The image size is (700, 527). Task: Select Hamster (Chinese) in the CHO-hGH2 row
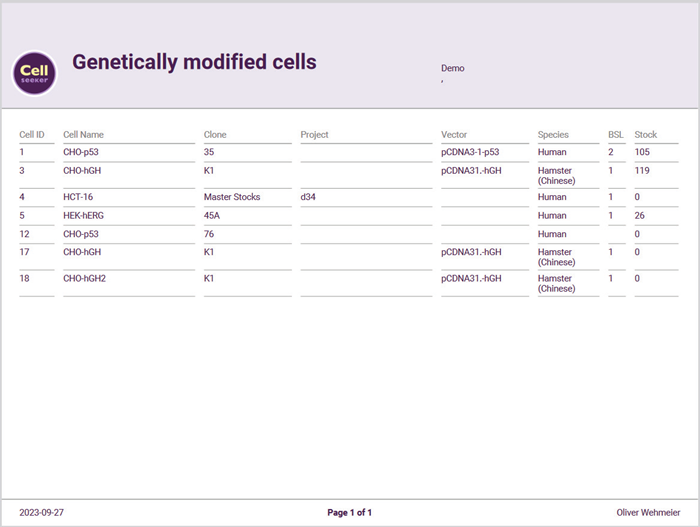[x=556, y=283]
